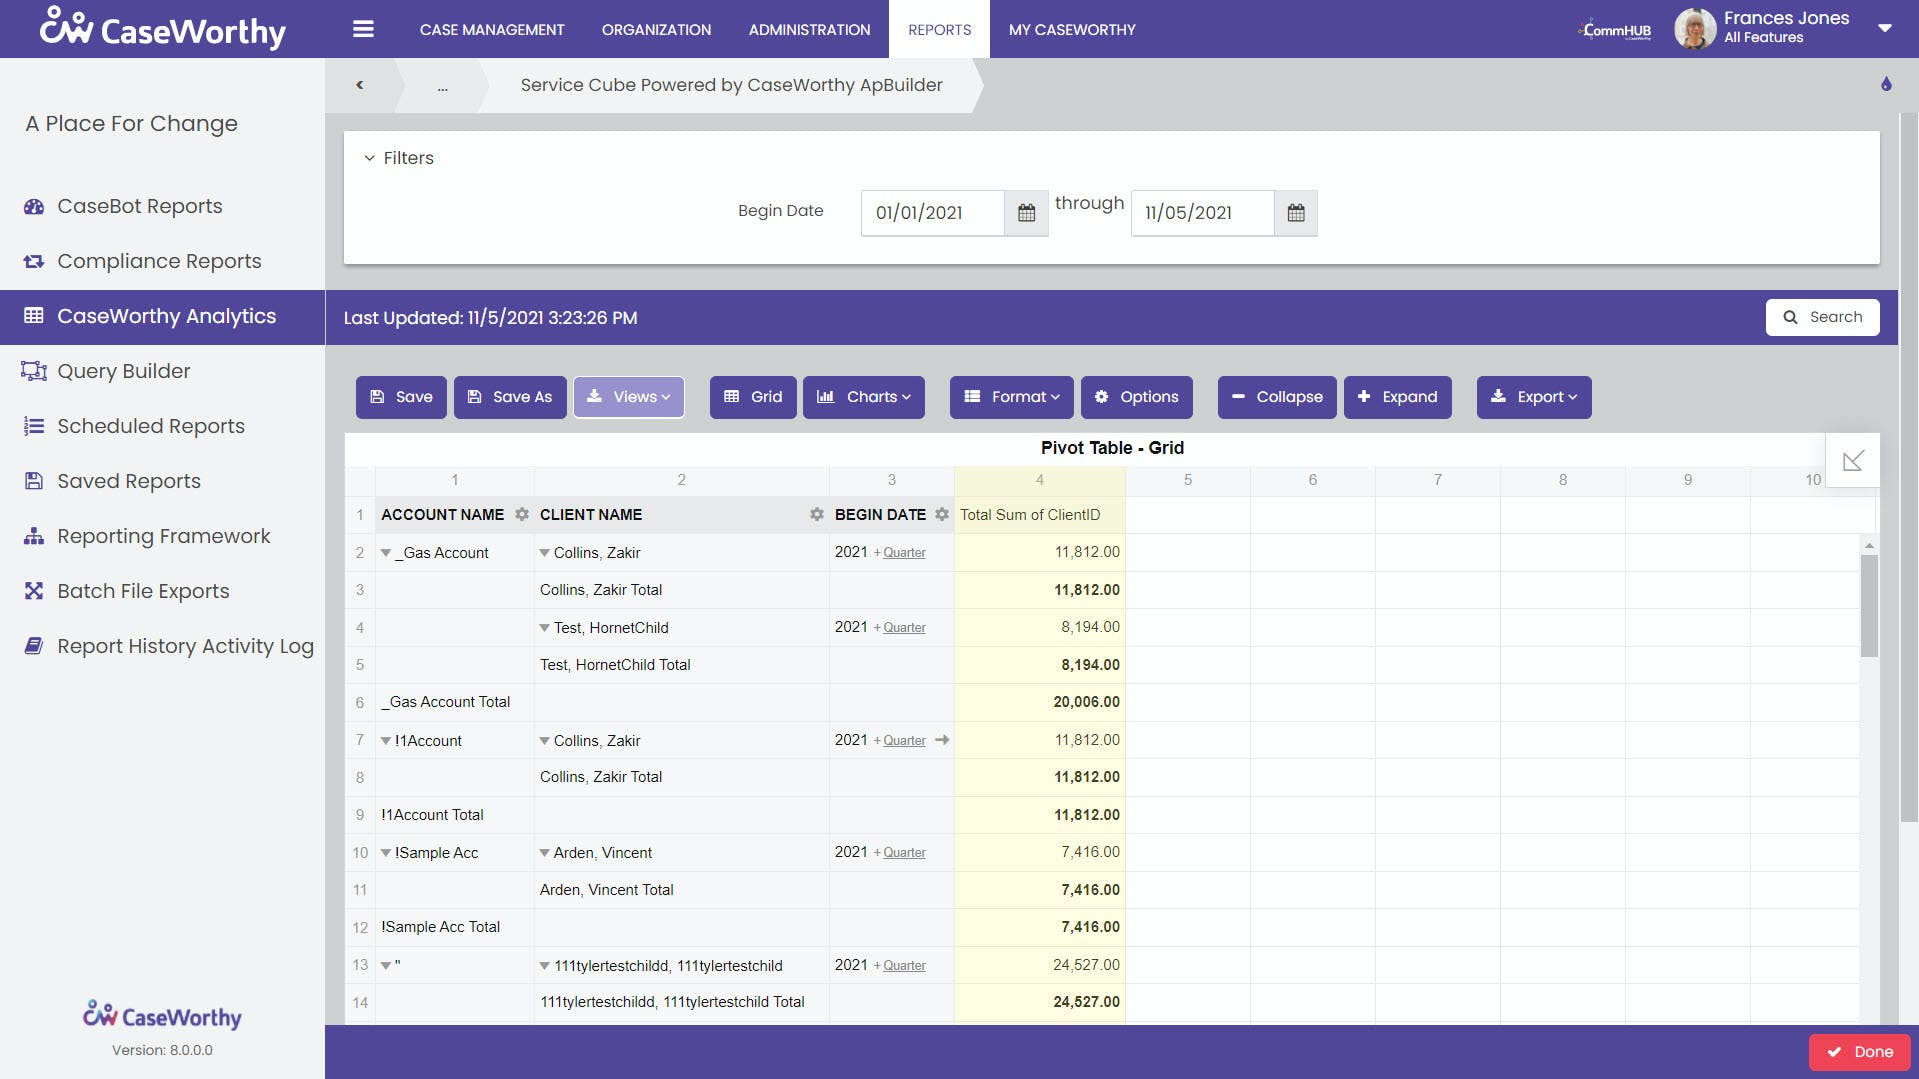Open the hamburger menu icon
Viewport: 1919px width, 1079px height.
(x=363, y=29)
